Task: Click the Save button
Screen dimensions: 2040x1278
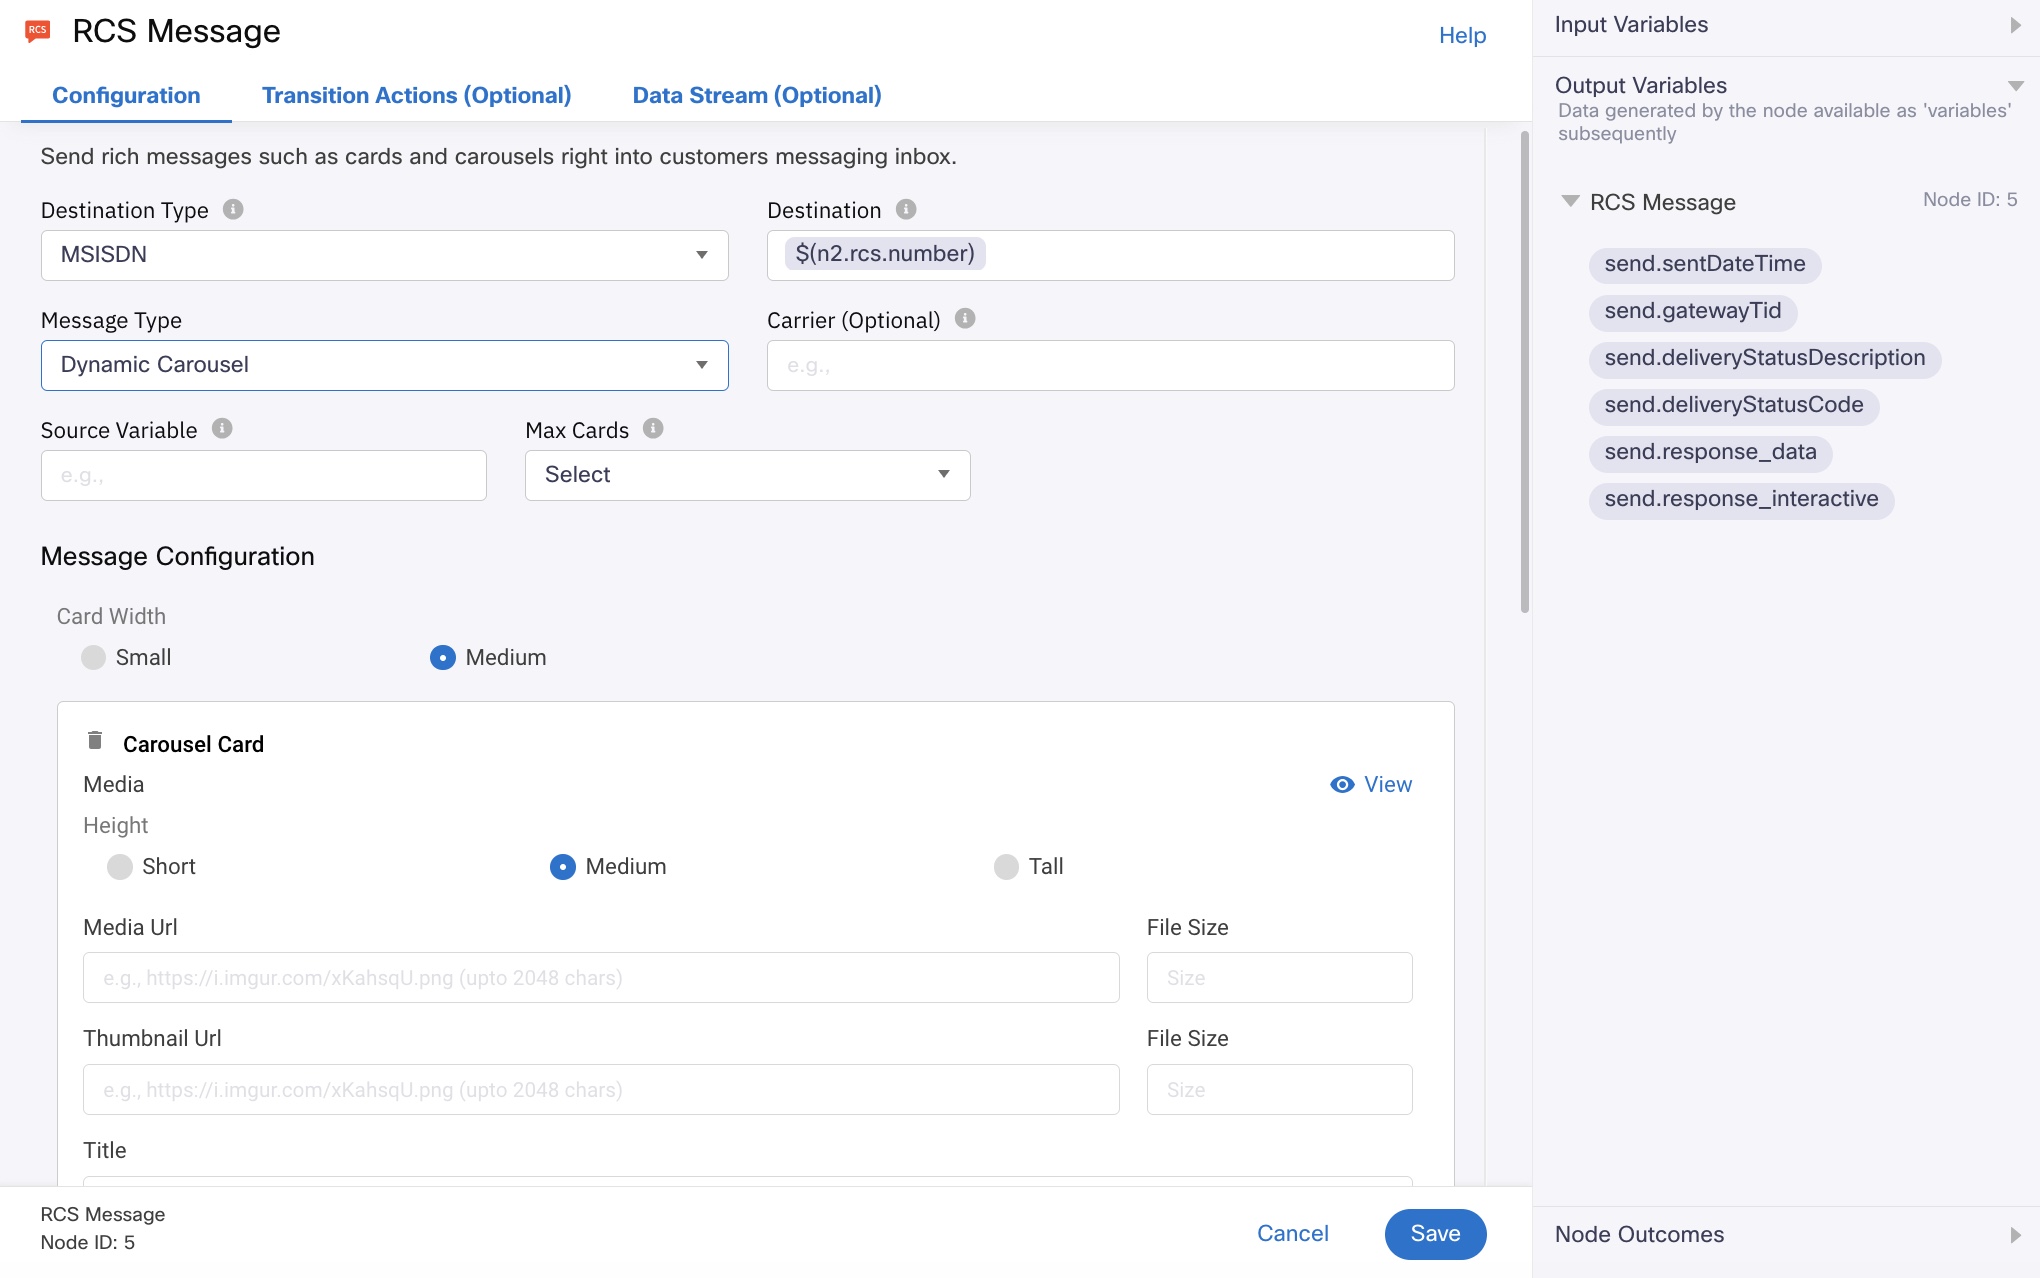Action: pyautogui.click(x=1435, y=1234)
